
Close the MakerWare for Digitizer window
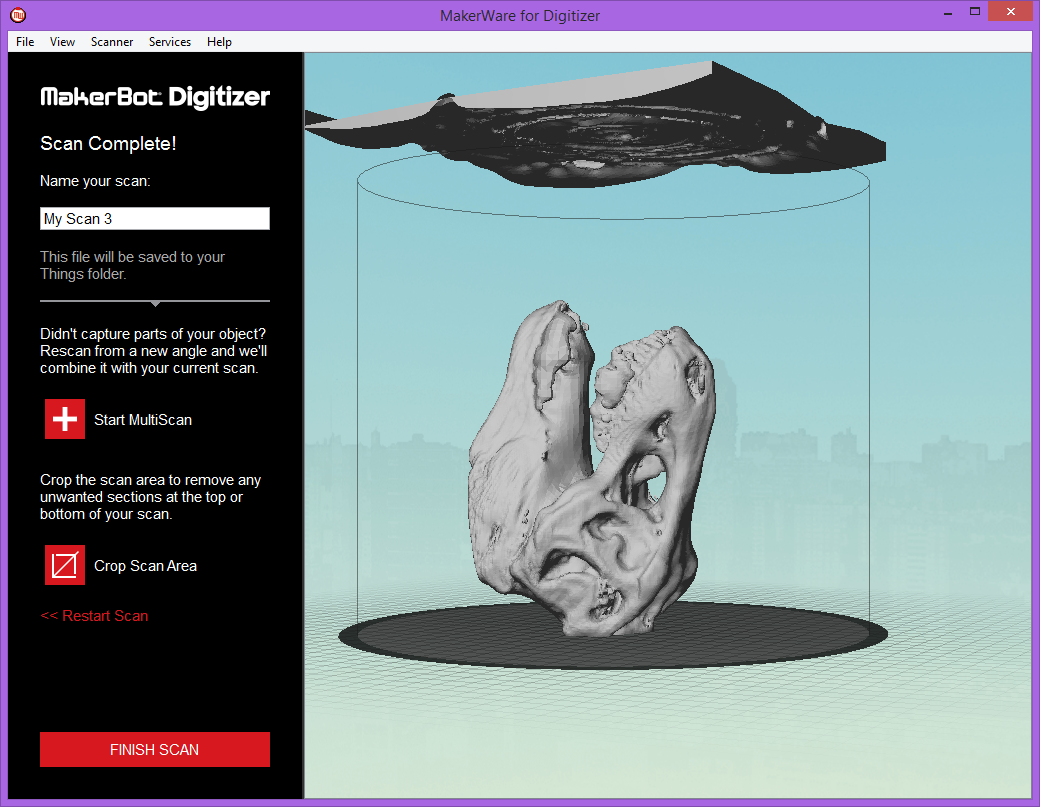pos(1011,11)
